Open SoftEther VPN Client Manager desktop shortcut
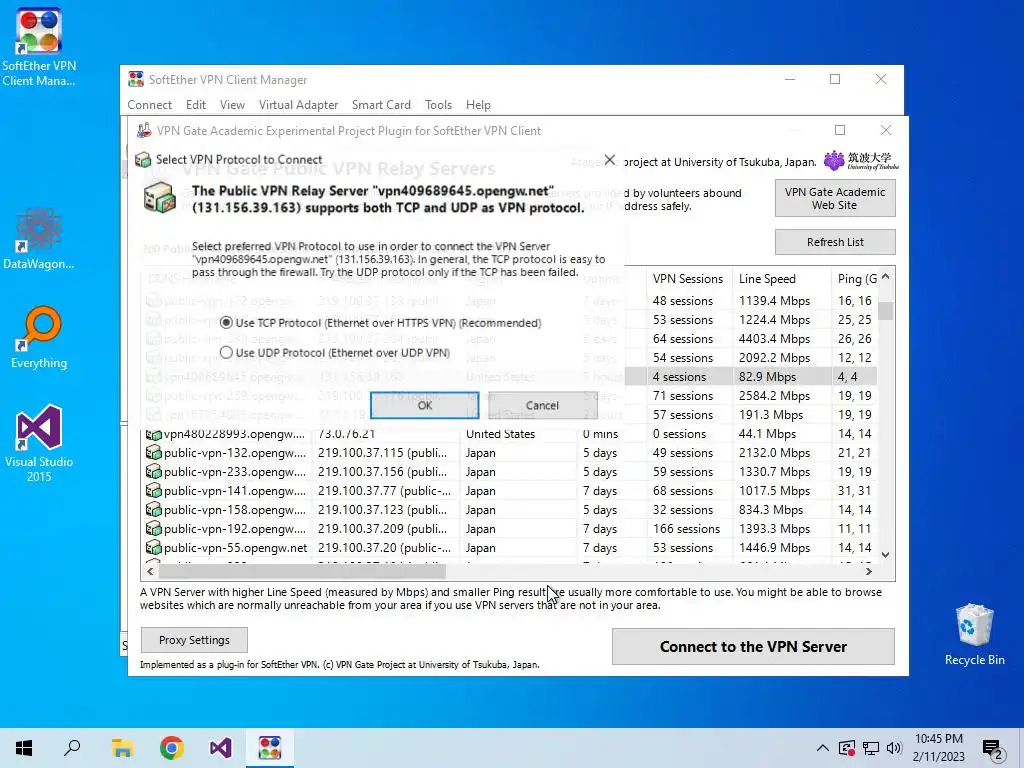This screenshot has width=1024, height=768. (39, 47)
